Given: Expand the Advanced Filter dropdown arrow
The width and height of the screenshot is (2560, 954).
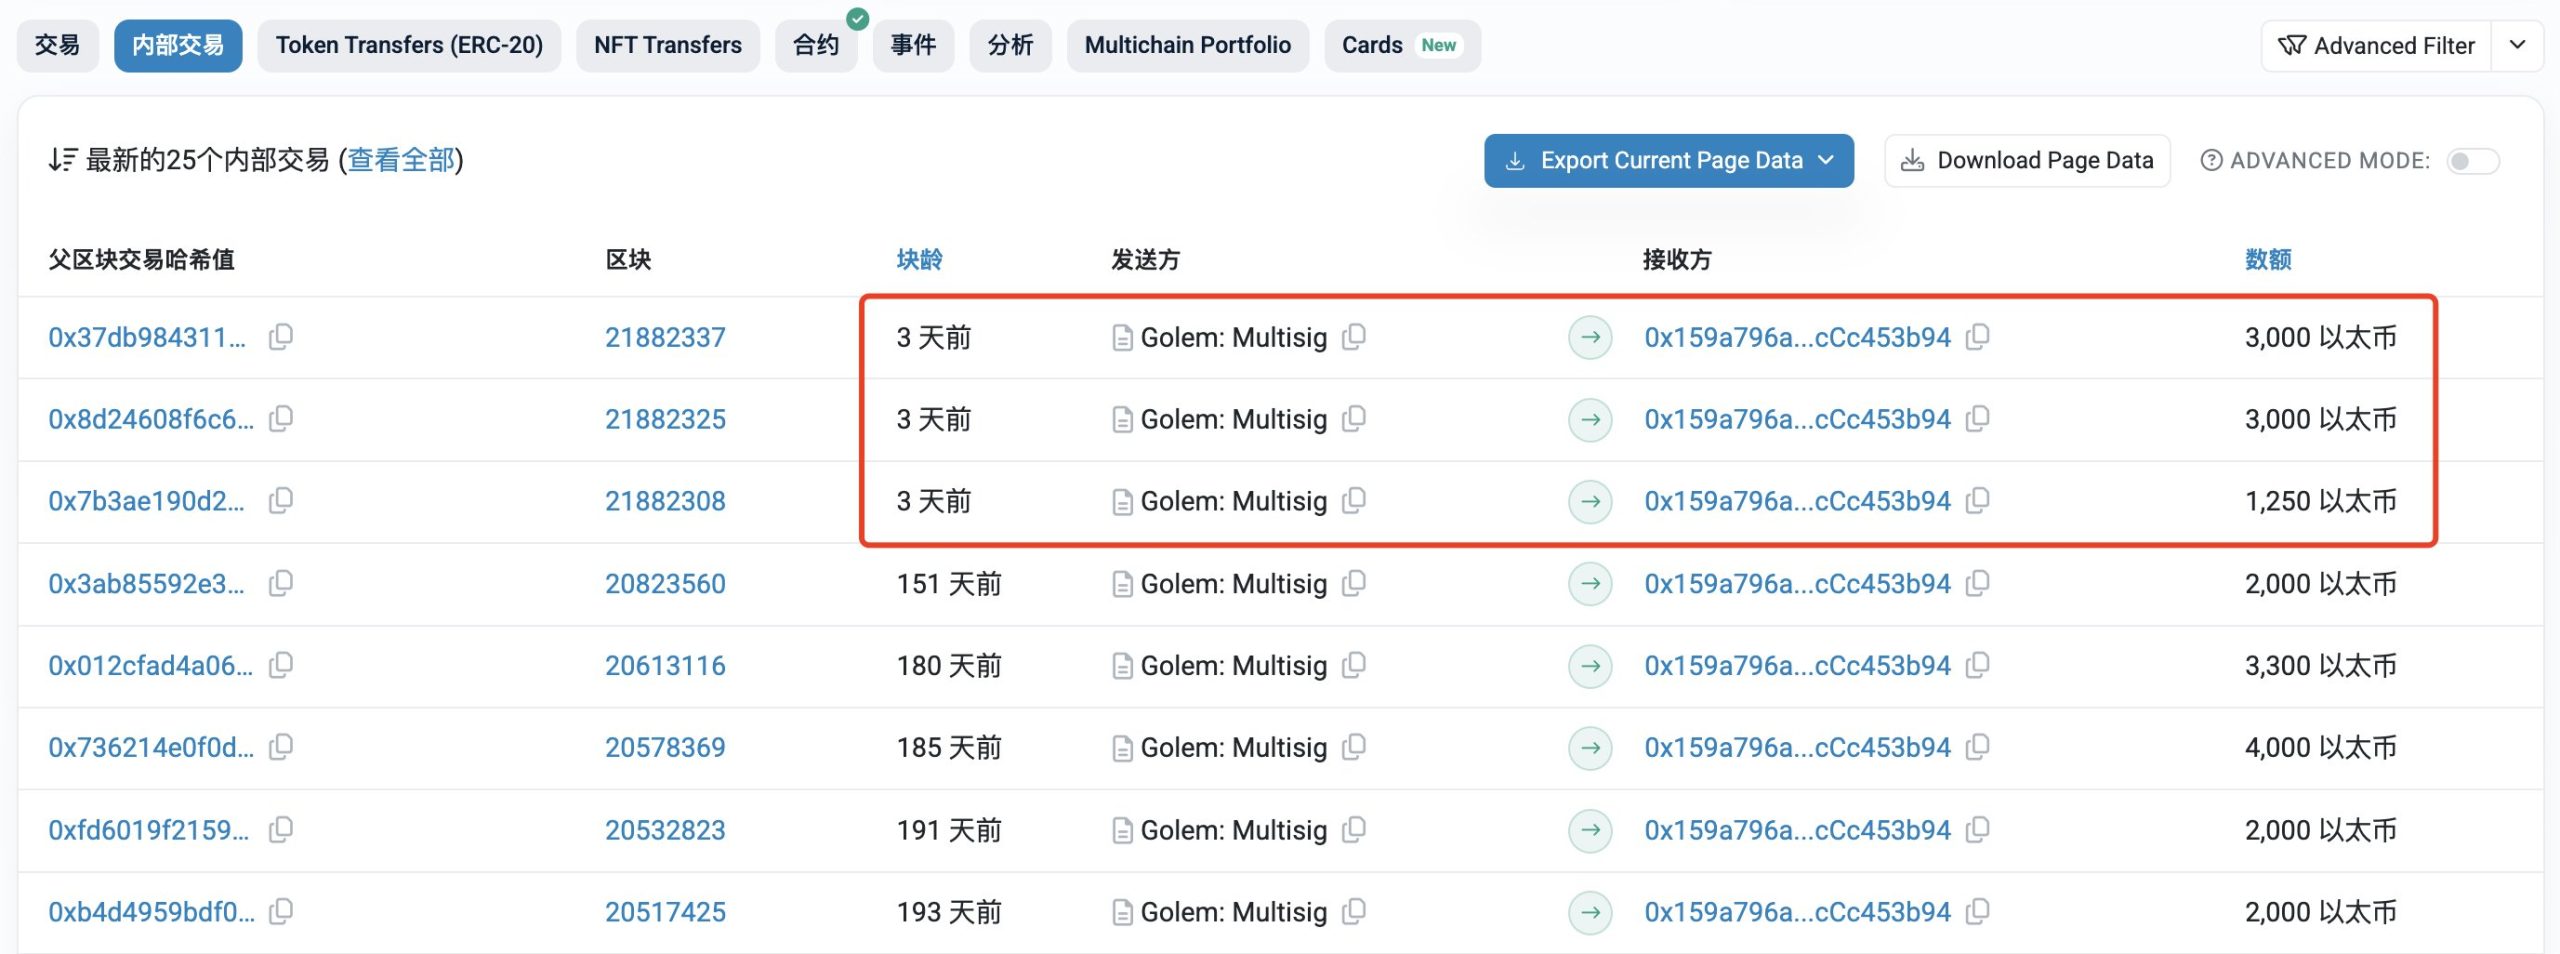Looking at the screenshot, I should click(x=2518, y=46).
